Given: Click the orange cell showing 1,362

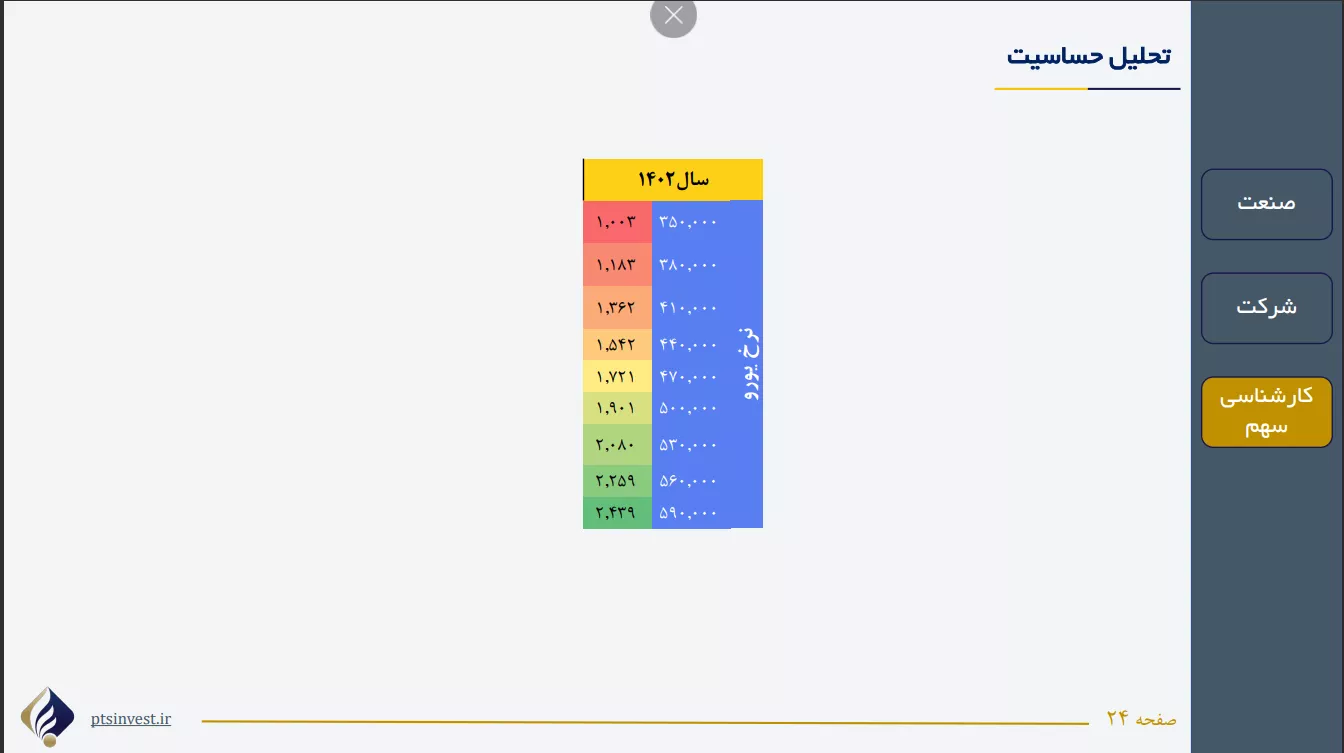Looking at the screenshot, I should pos(617,308).
